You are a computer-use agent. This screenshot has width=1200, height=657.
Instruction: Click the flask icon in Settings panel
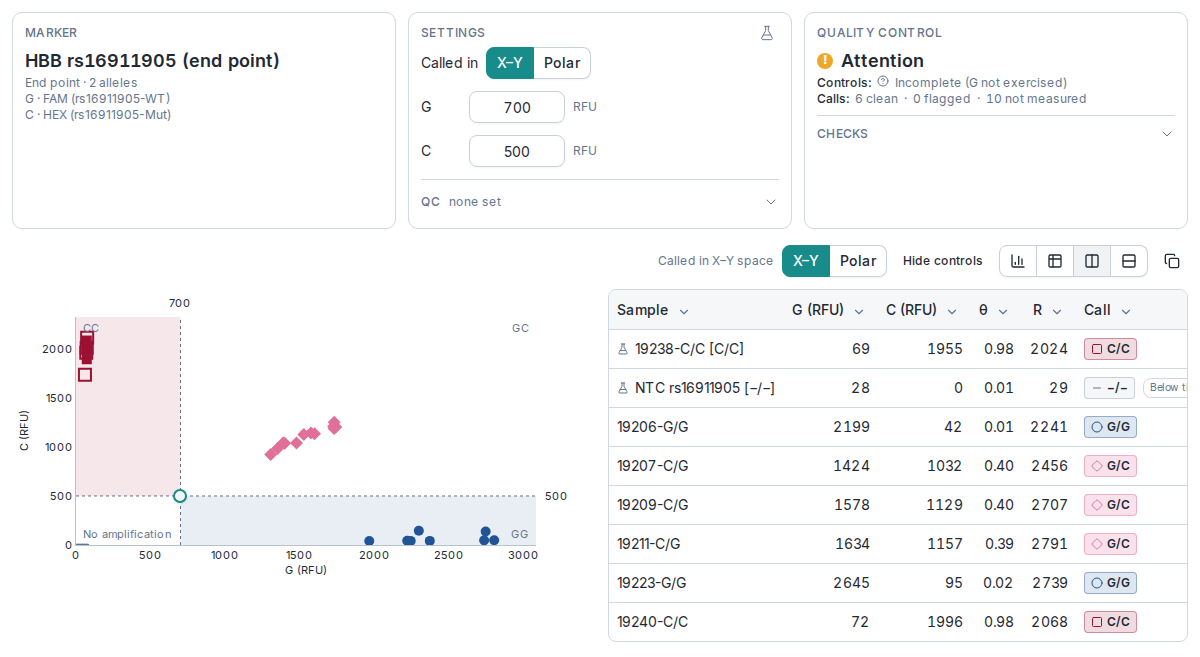point(767,33)
